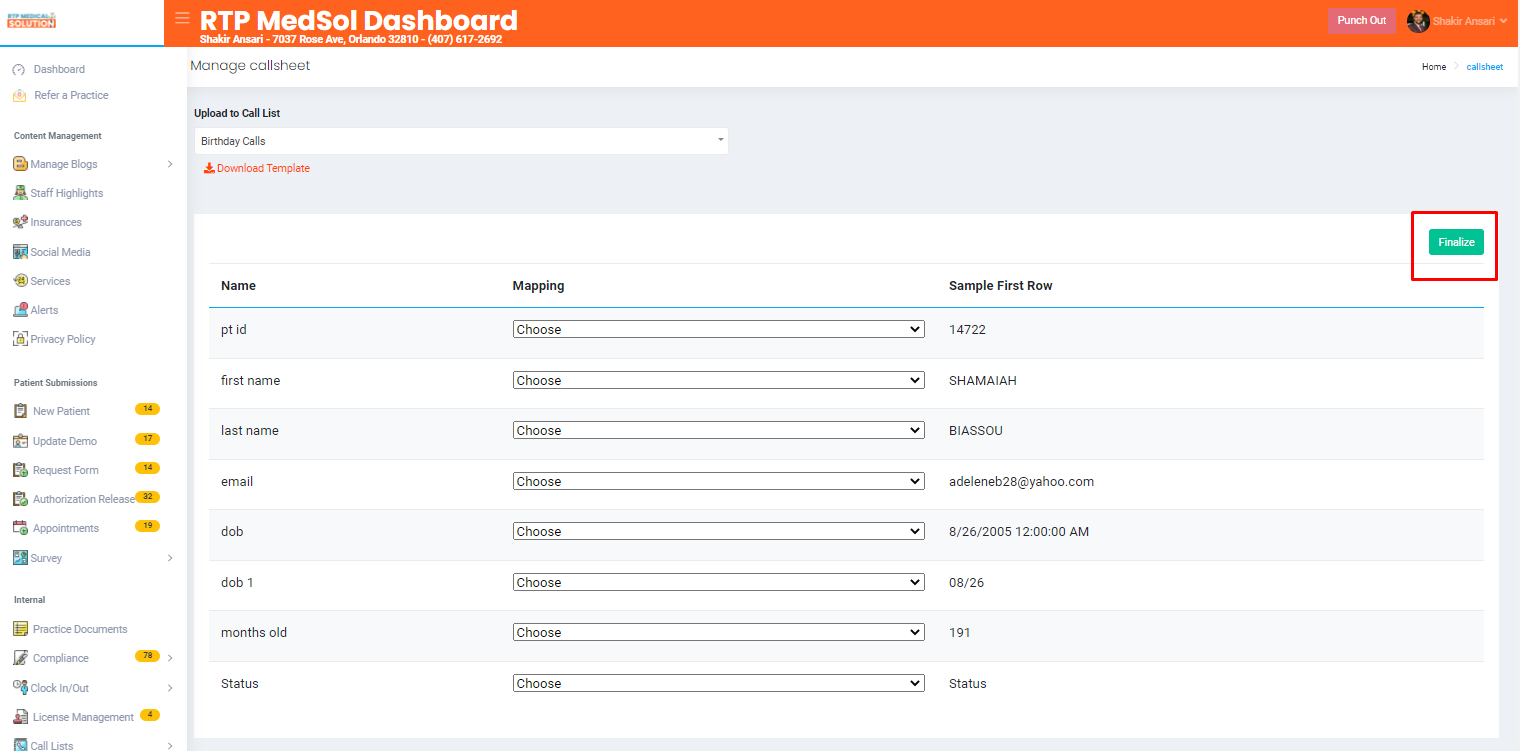
Task: Click the Manage Blogs icon
Action: 20,164
